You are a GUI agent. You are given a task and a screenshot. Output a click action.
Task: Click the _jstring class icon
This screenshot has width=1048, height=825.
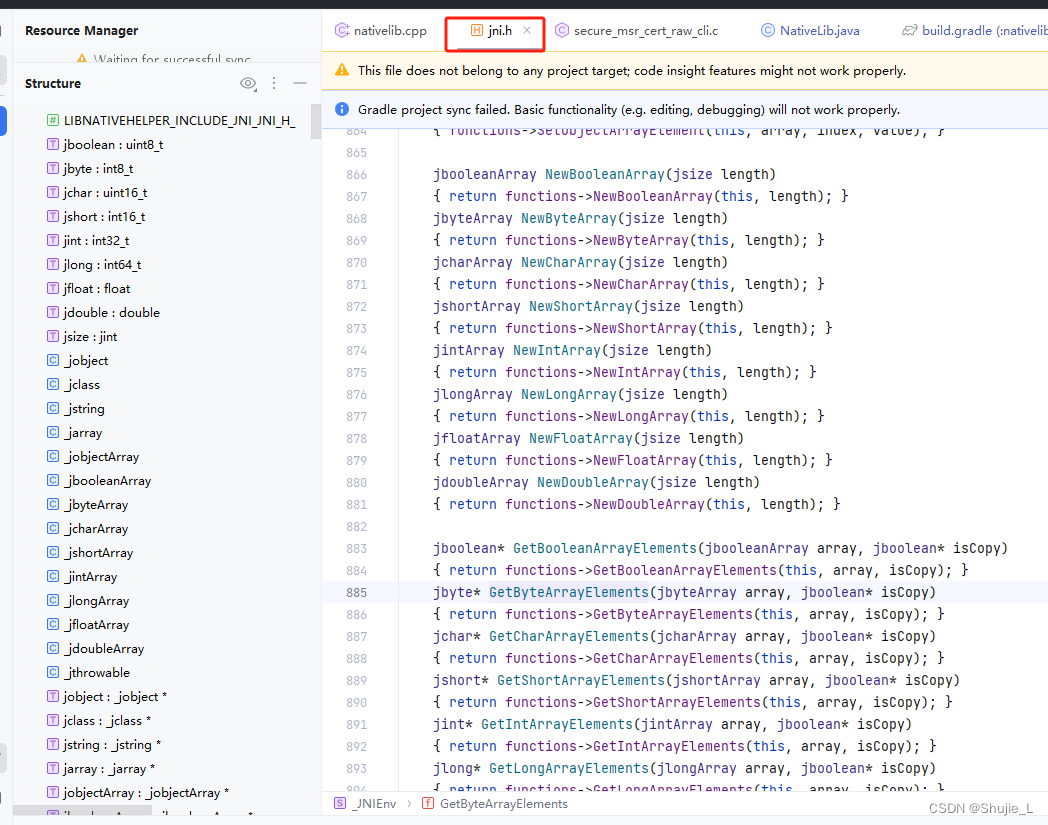(53, 408)
